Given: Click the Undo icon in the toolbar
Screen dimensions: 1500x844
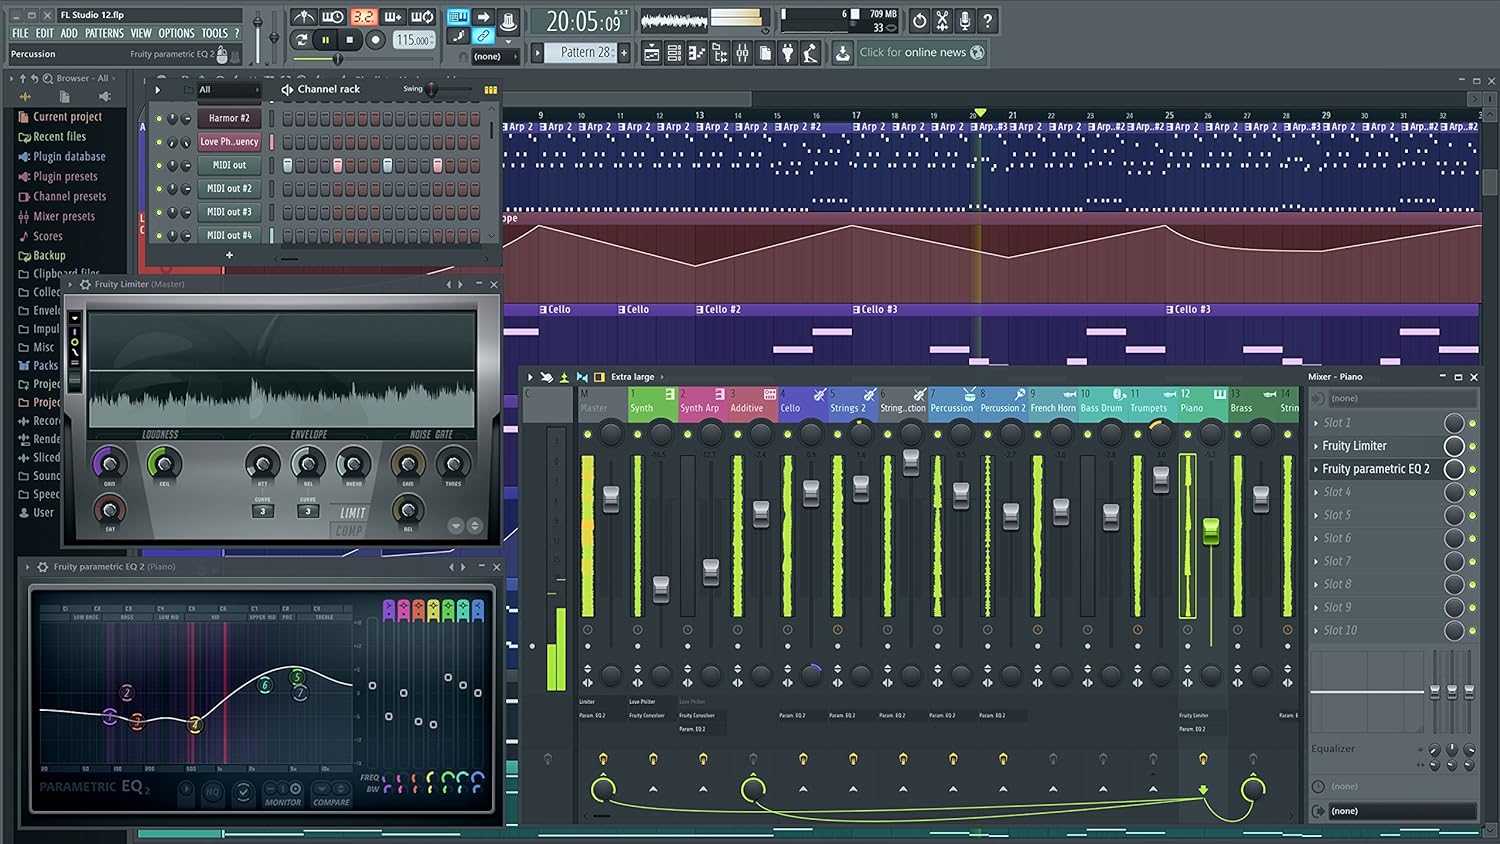Looking at the screenshot, I should [x=920, y=18].
